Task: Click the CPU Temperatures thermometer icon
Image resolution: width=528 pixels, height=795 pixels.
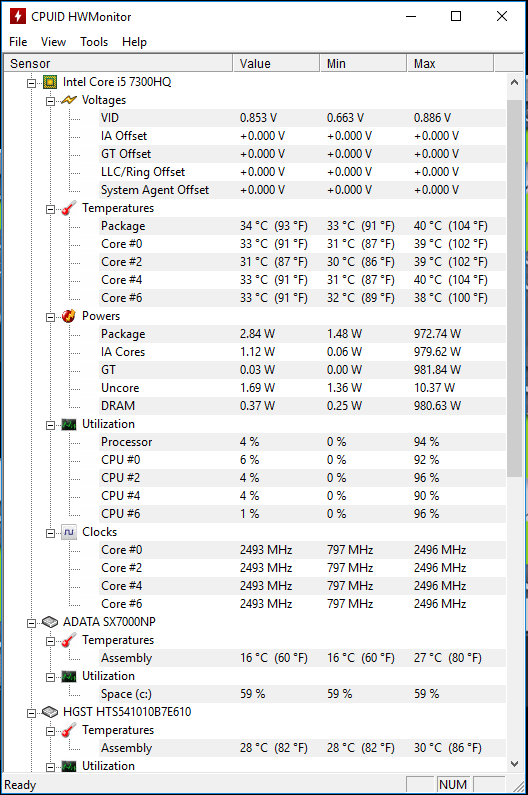Action: pyautogui.click(x=69, y=208)
